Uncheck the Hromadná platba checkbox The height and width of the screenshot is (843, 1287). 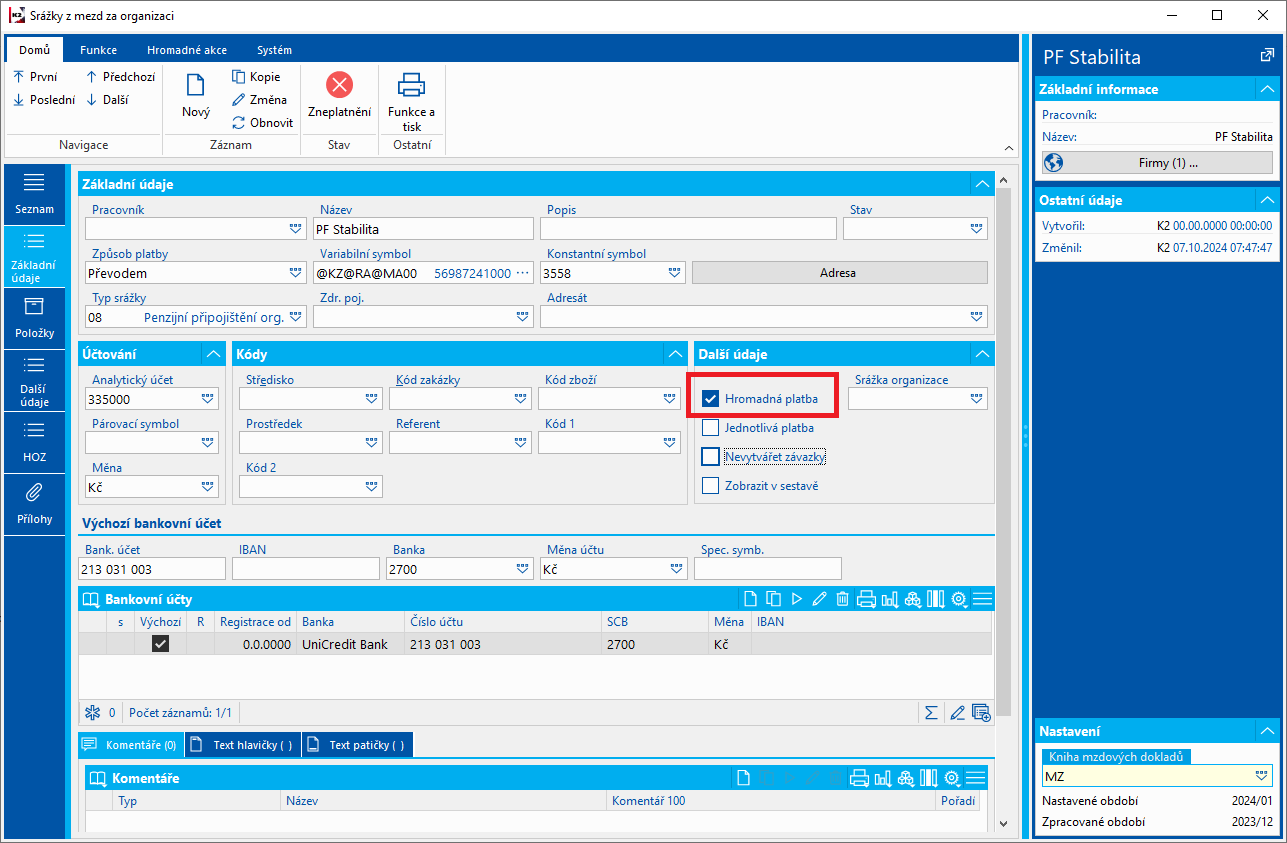point(711,399)
